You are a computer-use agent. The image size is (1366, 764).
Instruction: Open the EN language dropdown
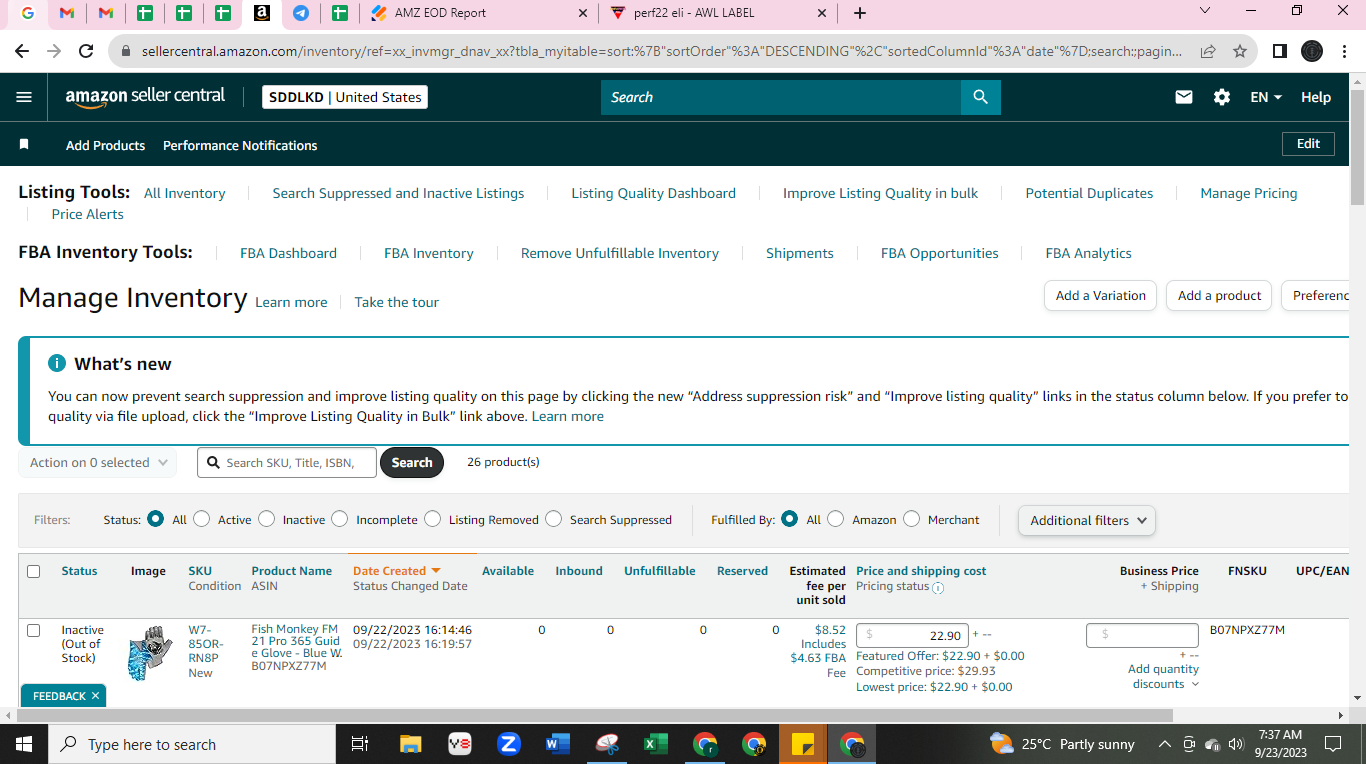(1266, 97)
